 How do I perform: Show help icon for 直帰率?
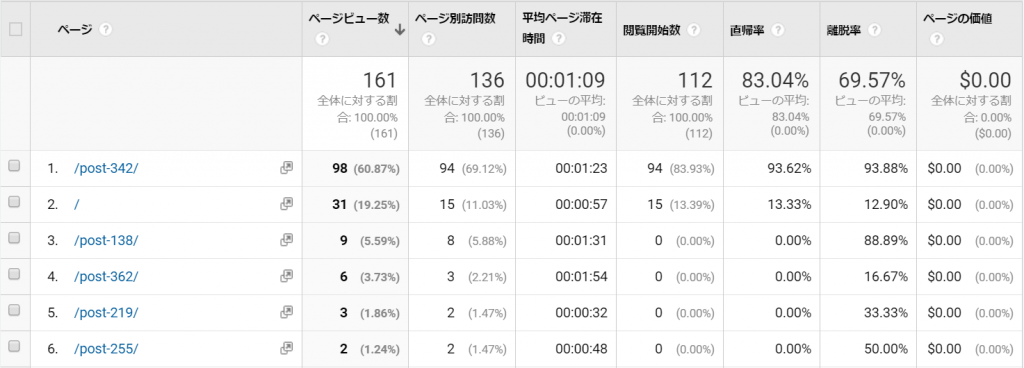click(x=778, y=30)
